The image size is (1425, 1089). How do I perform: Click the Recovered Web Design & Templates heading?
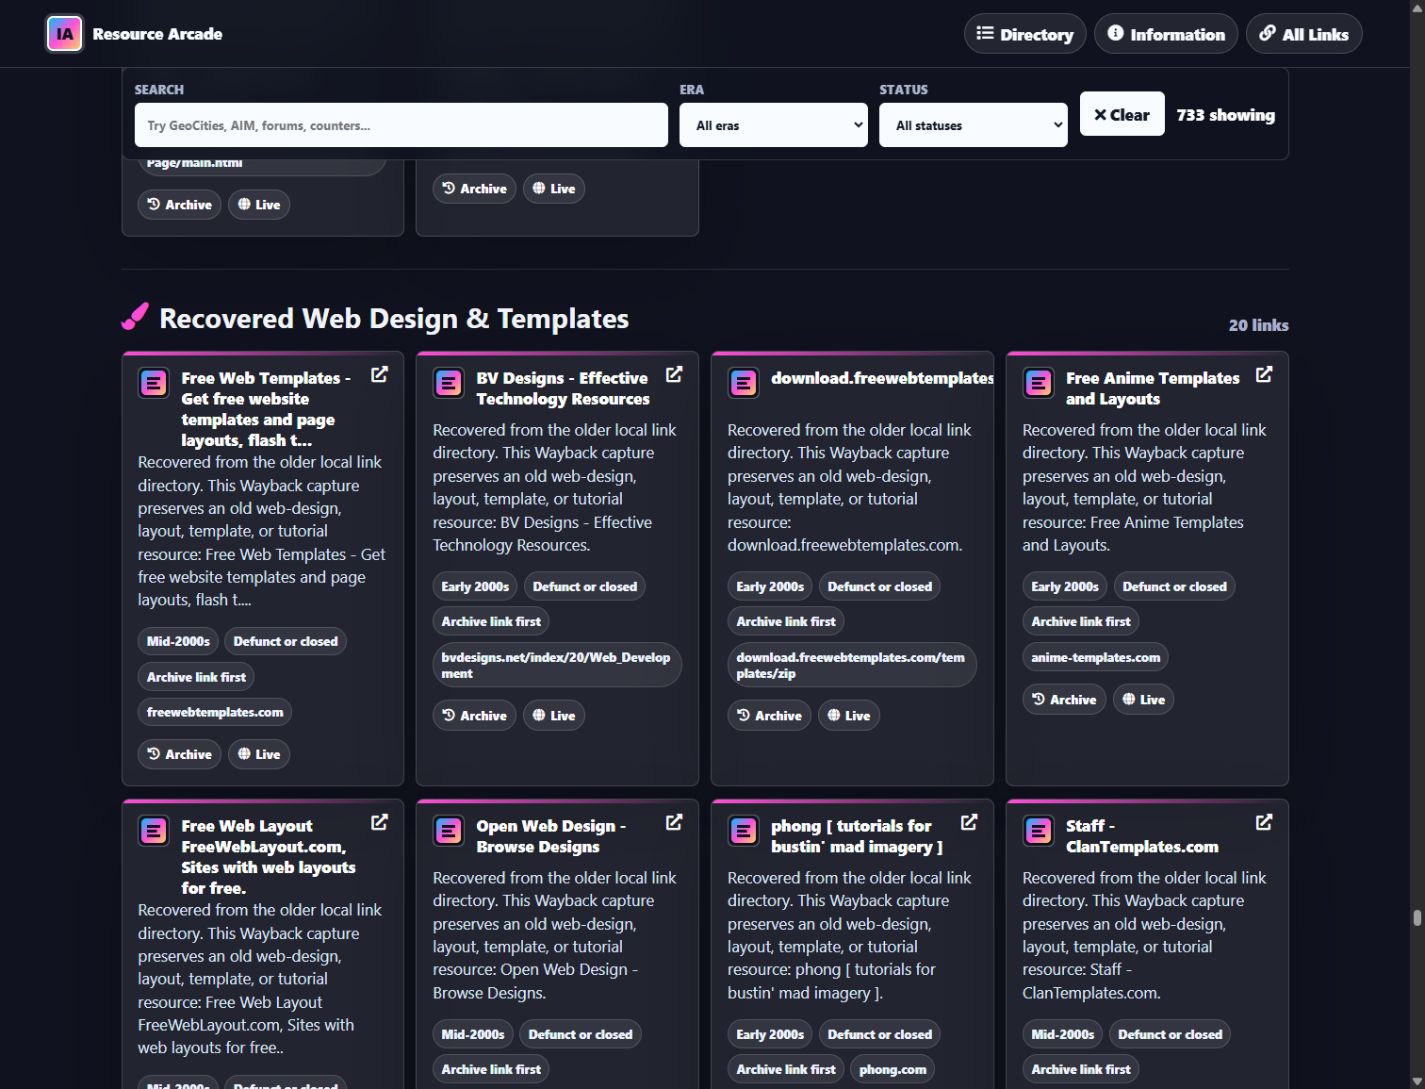pos(394,318)
